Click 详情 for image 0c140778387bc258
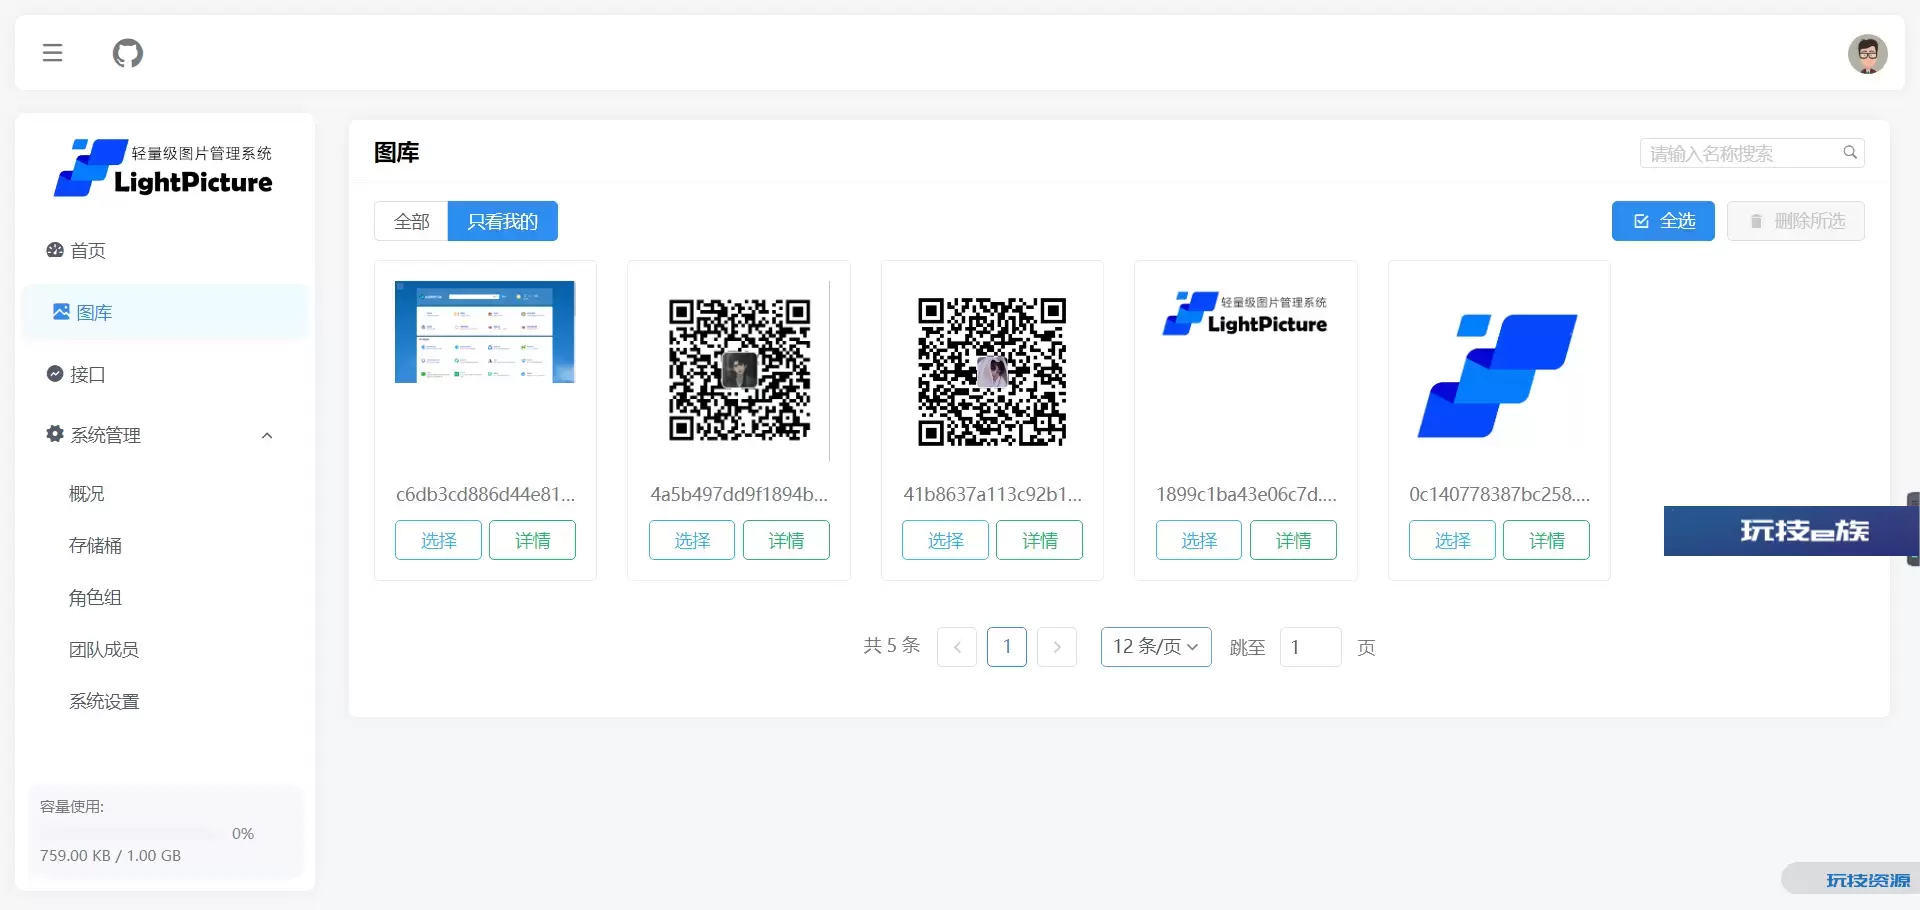This screenshot has width=1920, height=910. point(1546,540)
